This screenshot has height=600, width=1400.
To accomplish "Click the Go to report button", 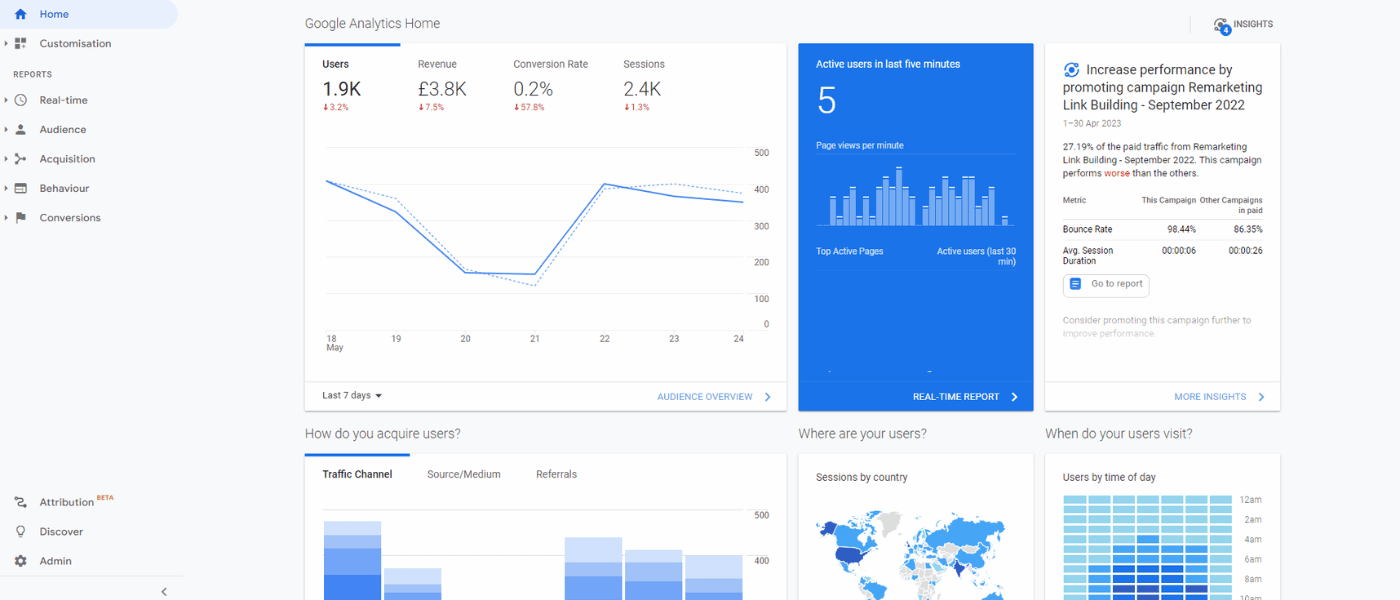I will click(1105, 285).
